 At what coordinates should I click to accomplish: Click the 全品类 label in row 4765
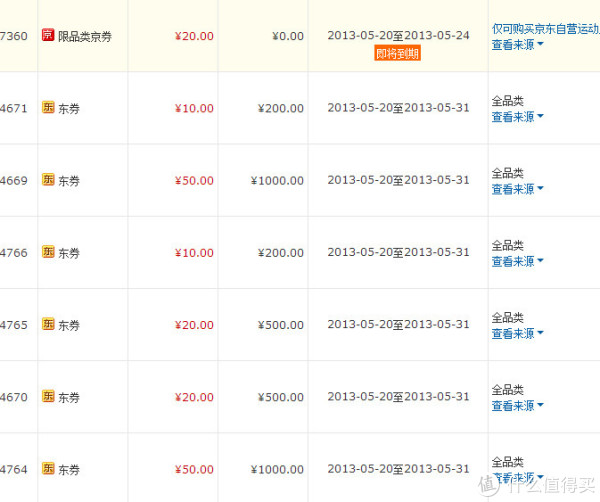[508, 318]
